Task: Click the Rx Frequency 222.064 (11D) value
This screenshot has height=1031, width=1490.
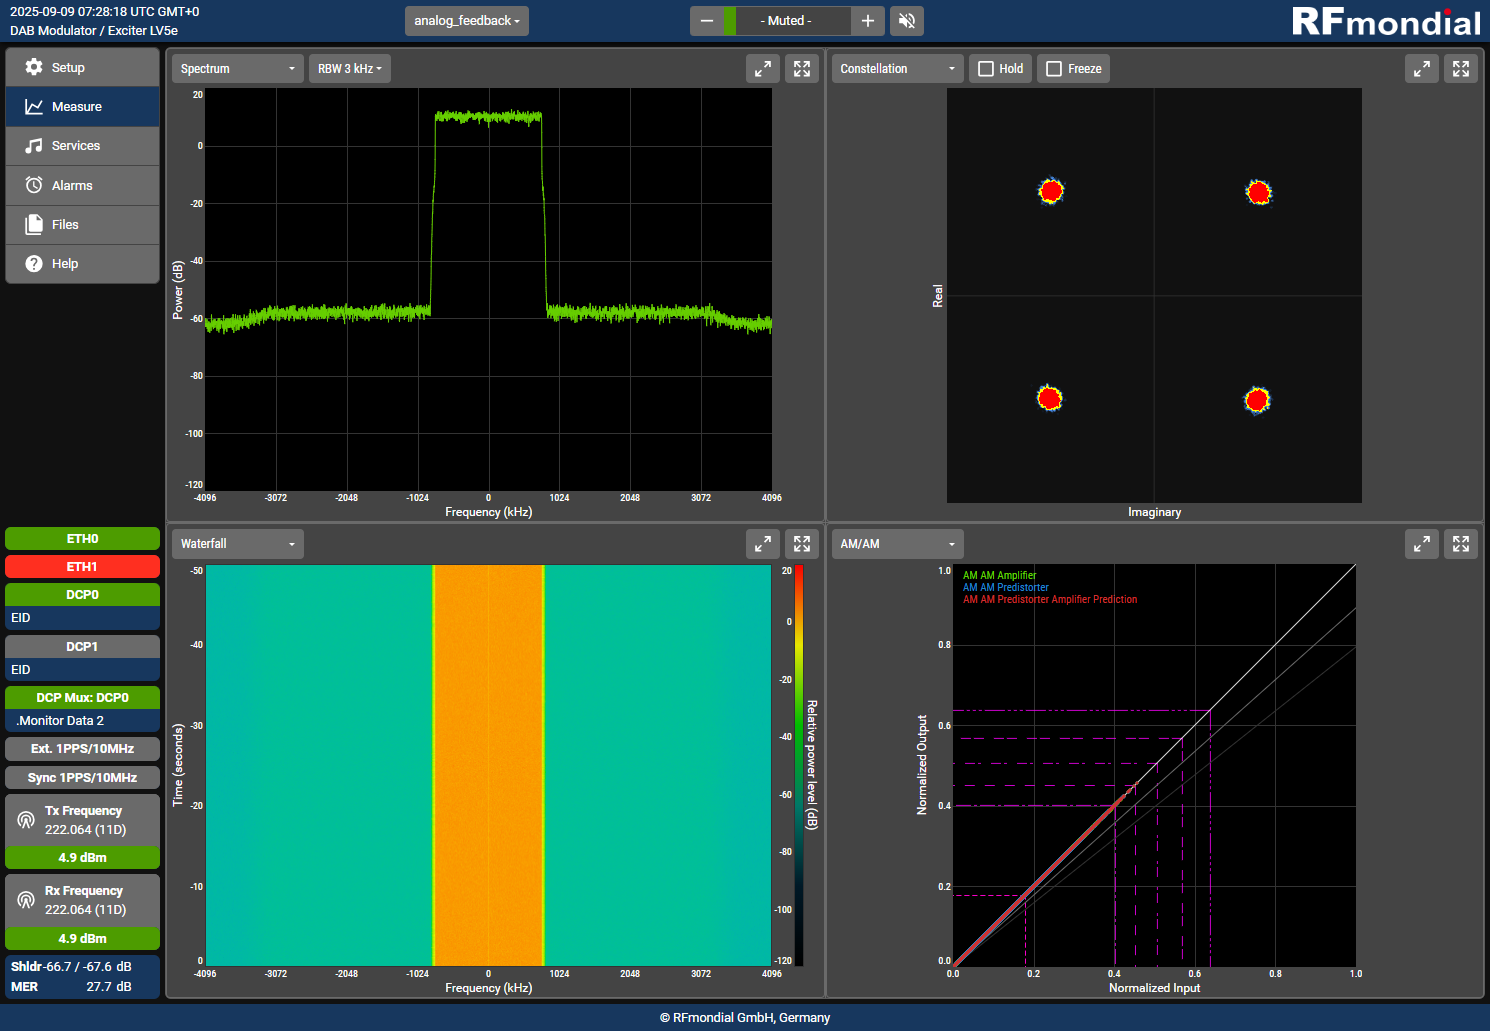Action: [85, 910]
